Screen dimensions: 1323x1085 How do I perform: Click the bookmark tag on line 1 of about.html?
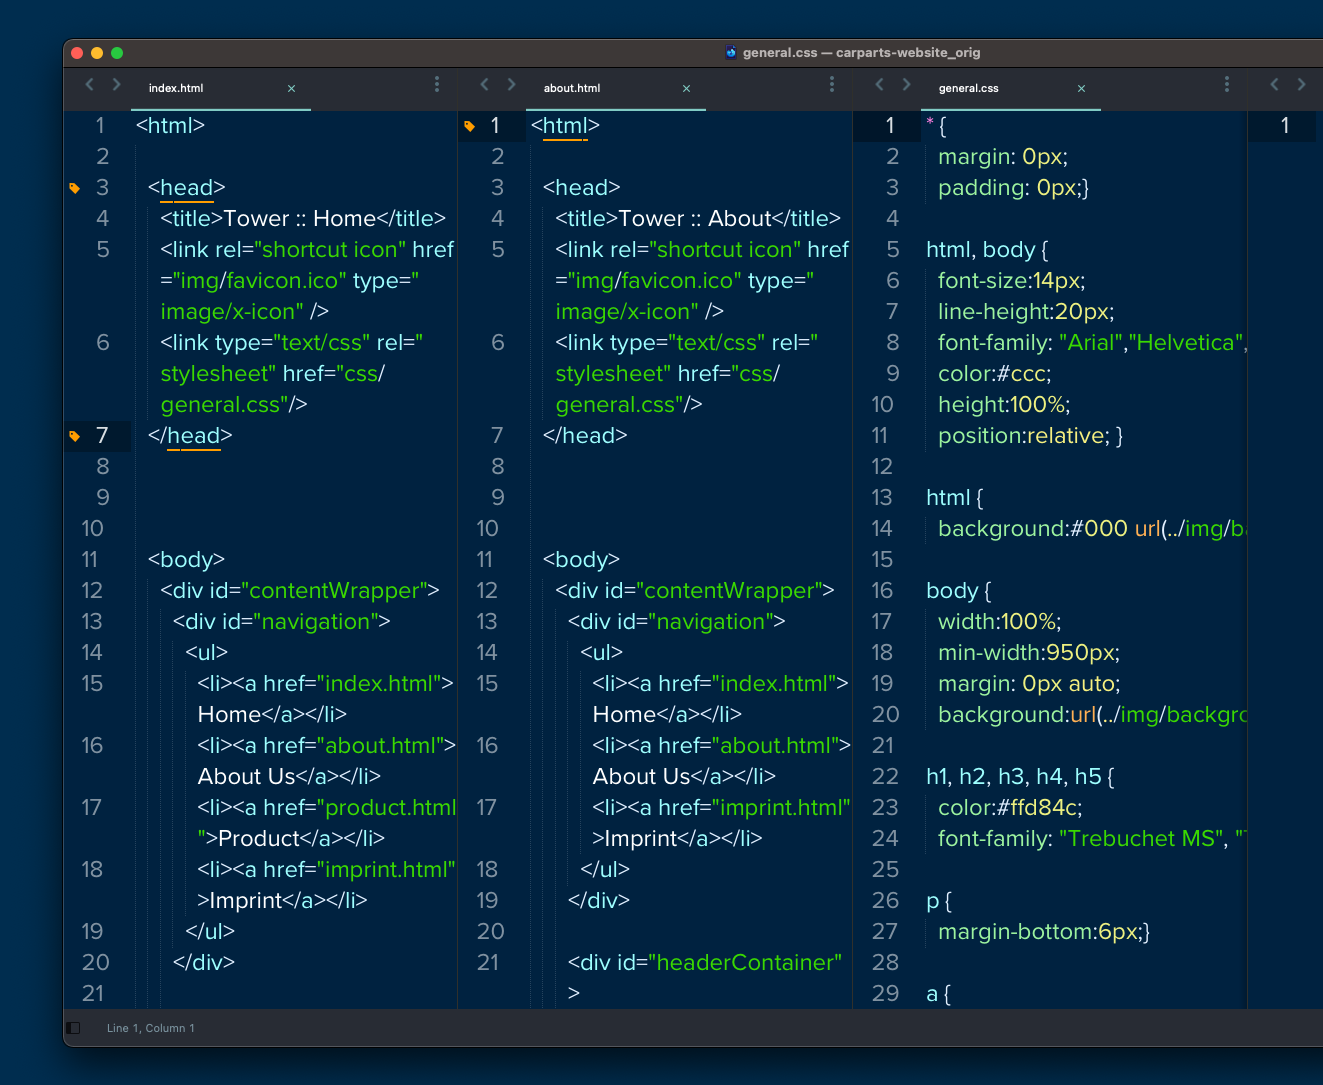pyautogui.click(x=469, y=125)
